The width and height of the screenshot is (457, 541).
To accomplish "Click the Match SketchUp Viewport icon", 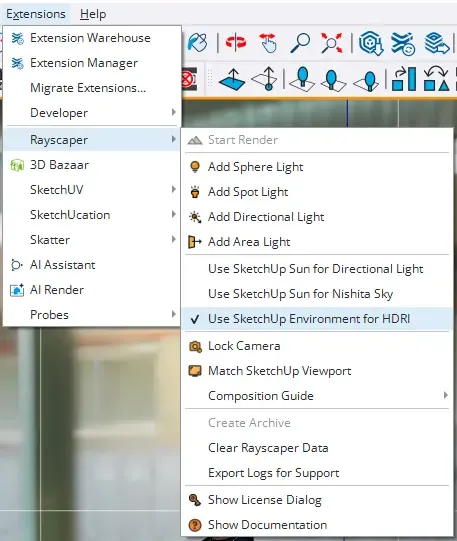I will (195, 371).
